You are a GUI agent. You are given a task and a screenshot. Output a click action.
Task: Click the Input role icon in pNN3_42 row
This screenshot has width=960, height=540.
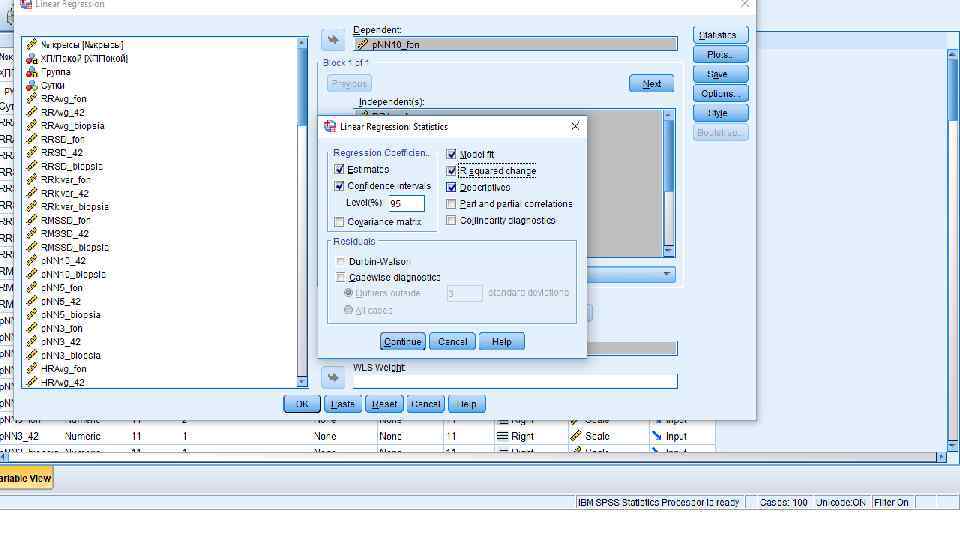[x=657, y=436]
